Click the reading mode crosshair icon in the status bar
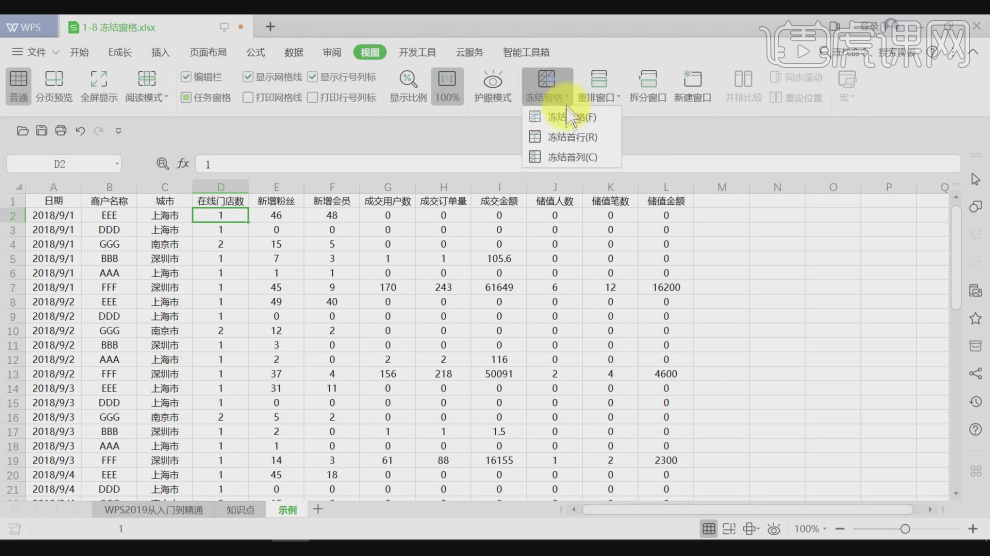The image size is (990, 556). tap(751, 529)
